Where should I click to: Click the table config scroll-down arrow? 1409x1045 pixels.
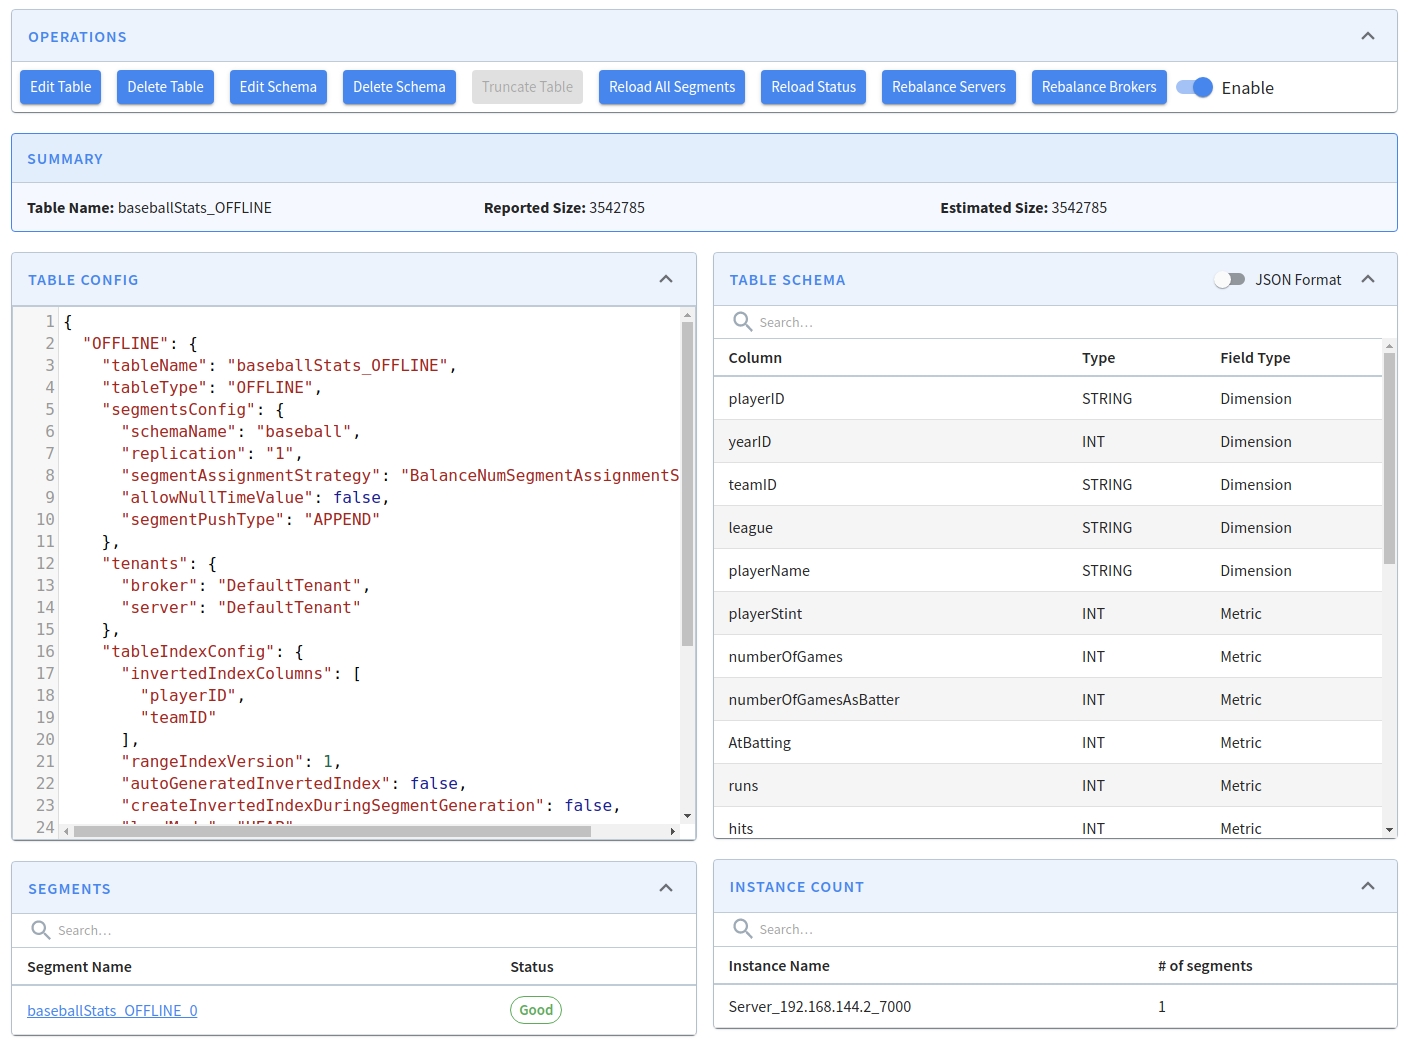click(687, 816)
